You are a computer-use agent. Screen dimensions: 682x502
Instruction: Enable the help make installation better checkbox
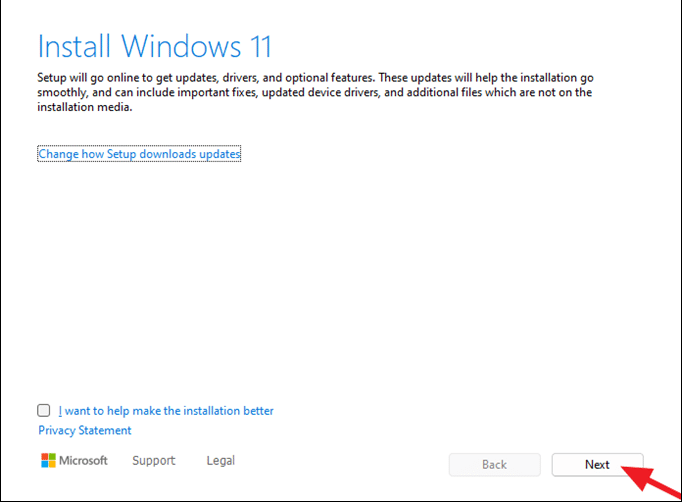click(x=44, y=410)
